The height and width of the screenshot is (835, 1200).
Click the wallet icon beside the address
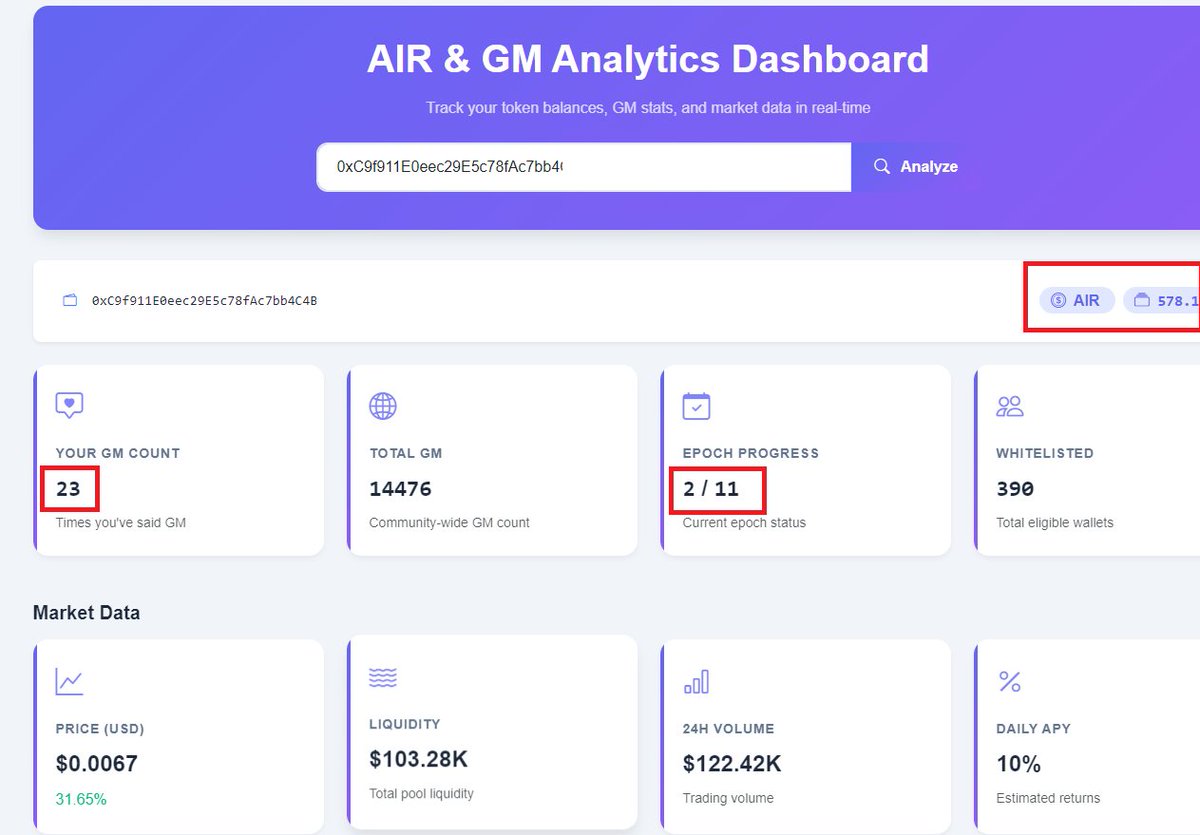[x=70, y=300]
